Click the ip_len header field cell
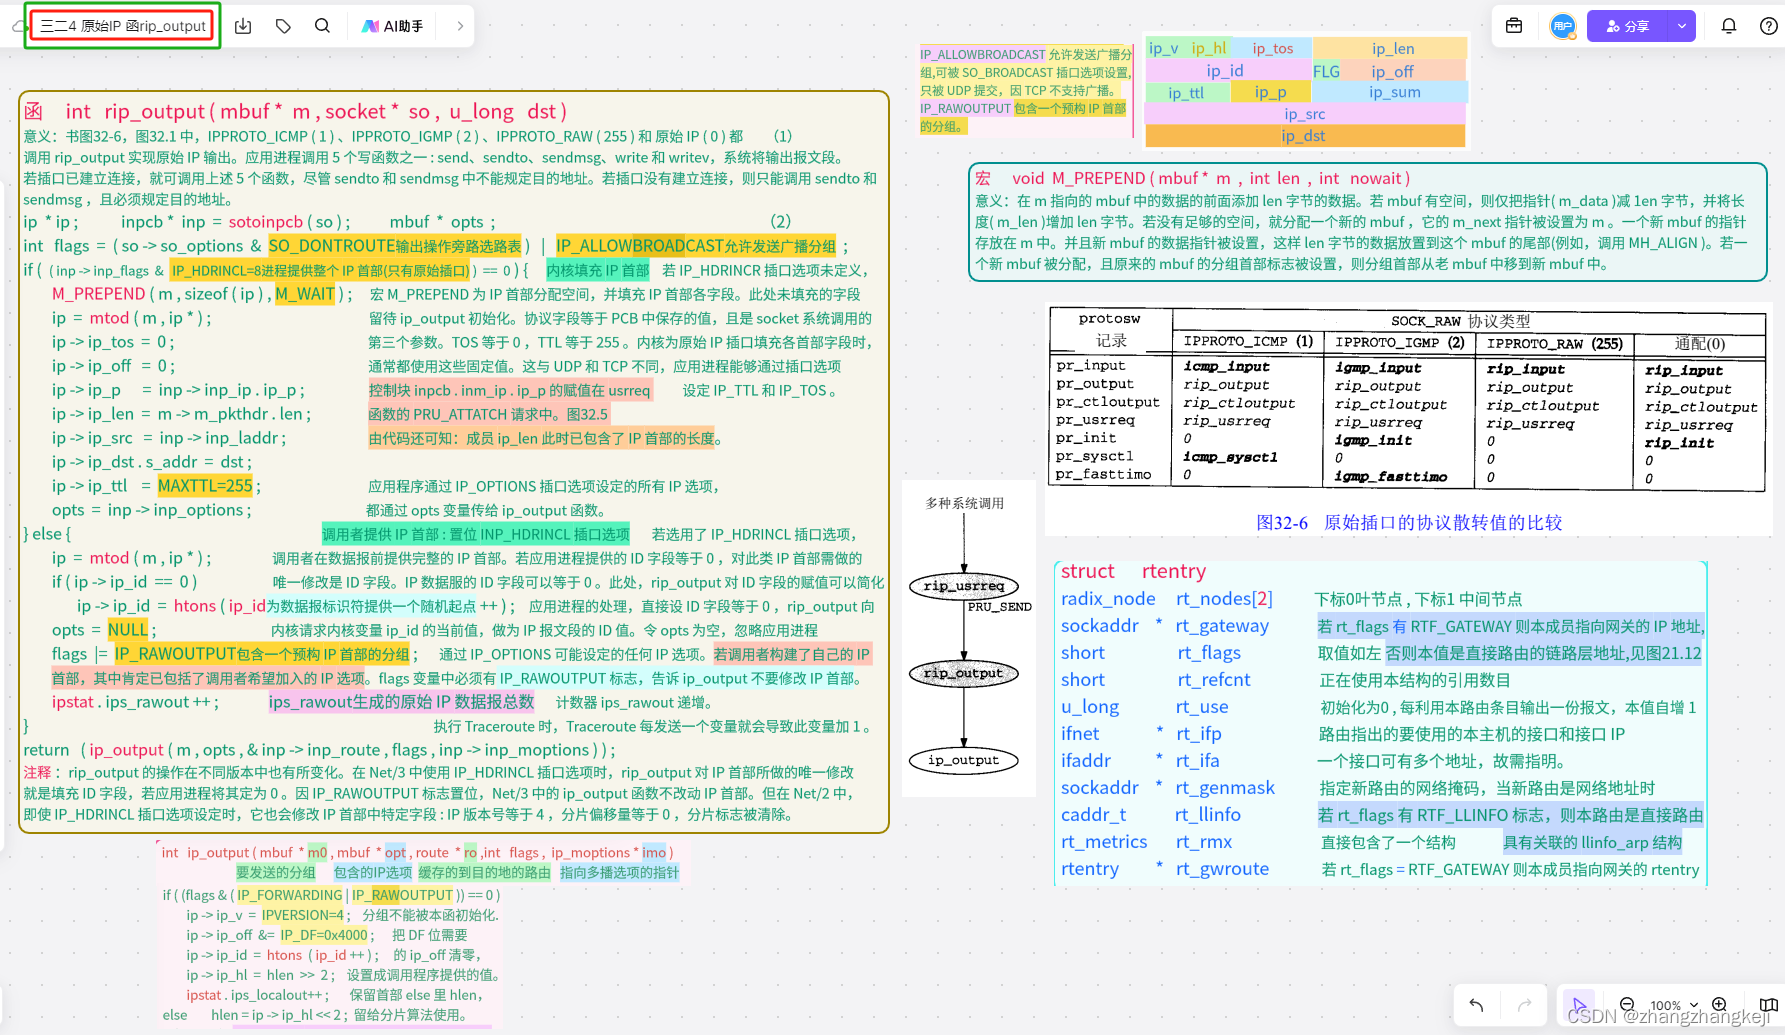The width and height of the screenshot is (1785, 1036). coord(1390,48)
